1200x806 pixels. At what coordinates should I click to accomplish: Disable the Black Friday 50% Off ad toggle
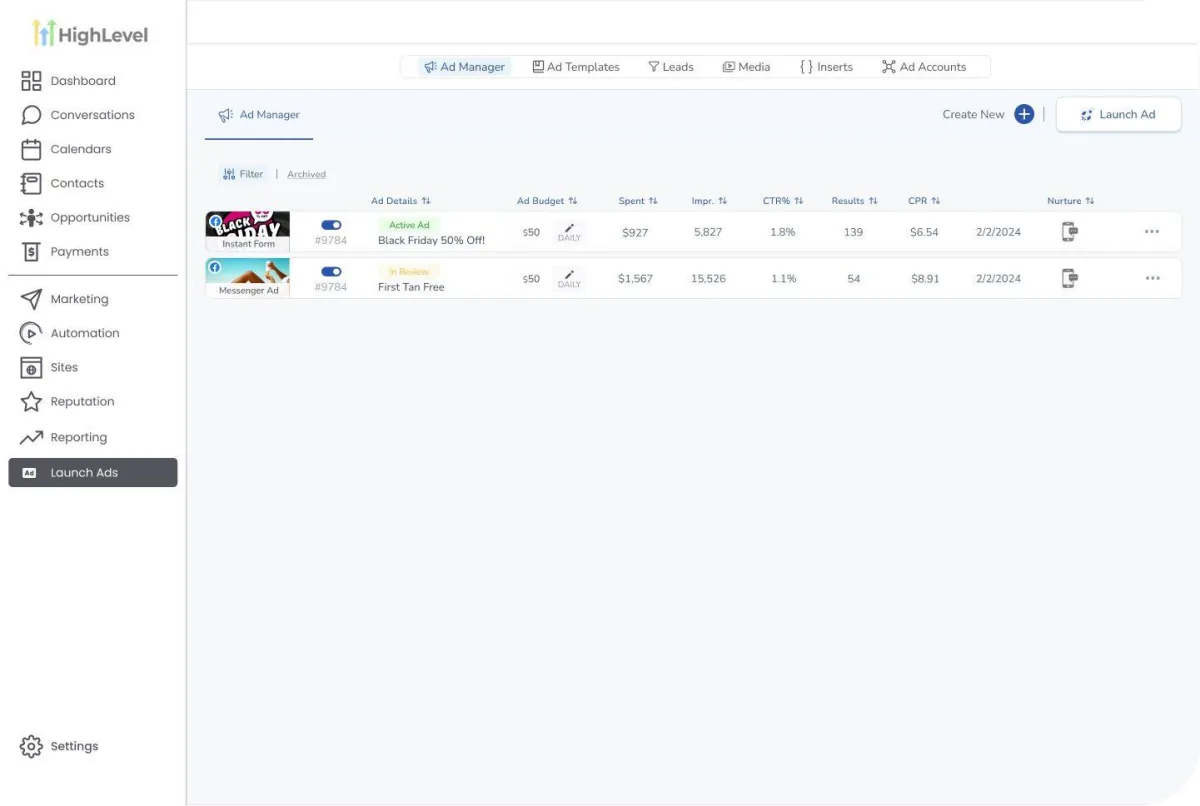tap(330, 224)
